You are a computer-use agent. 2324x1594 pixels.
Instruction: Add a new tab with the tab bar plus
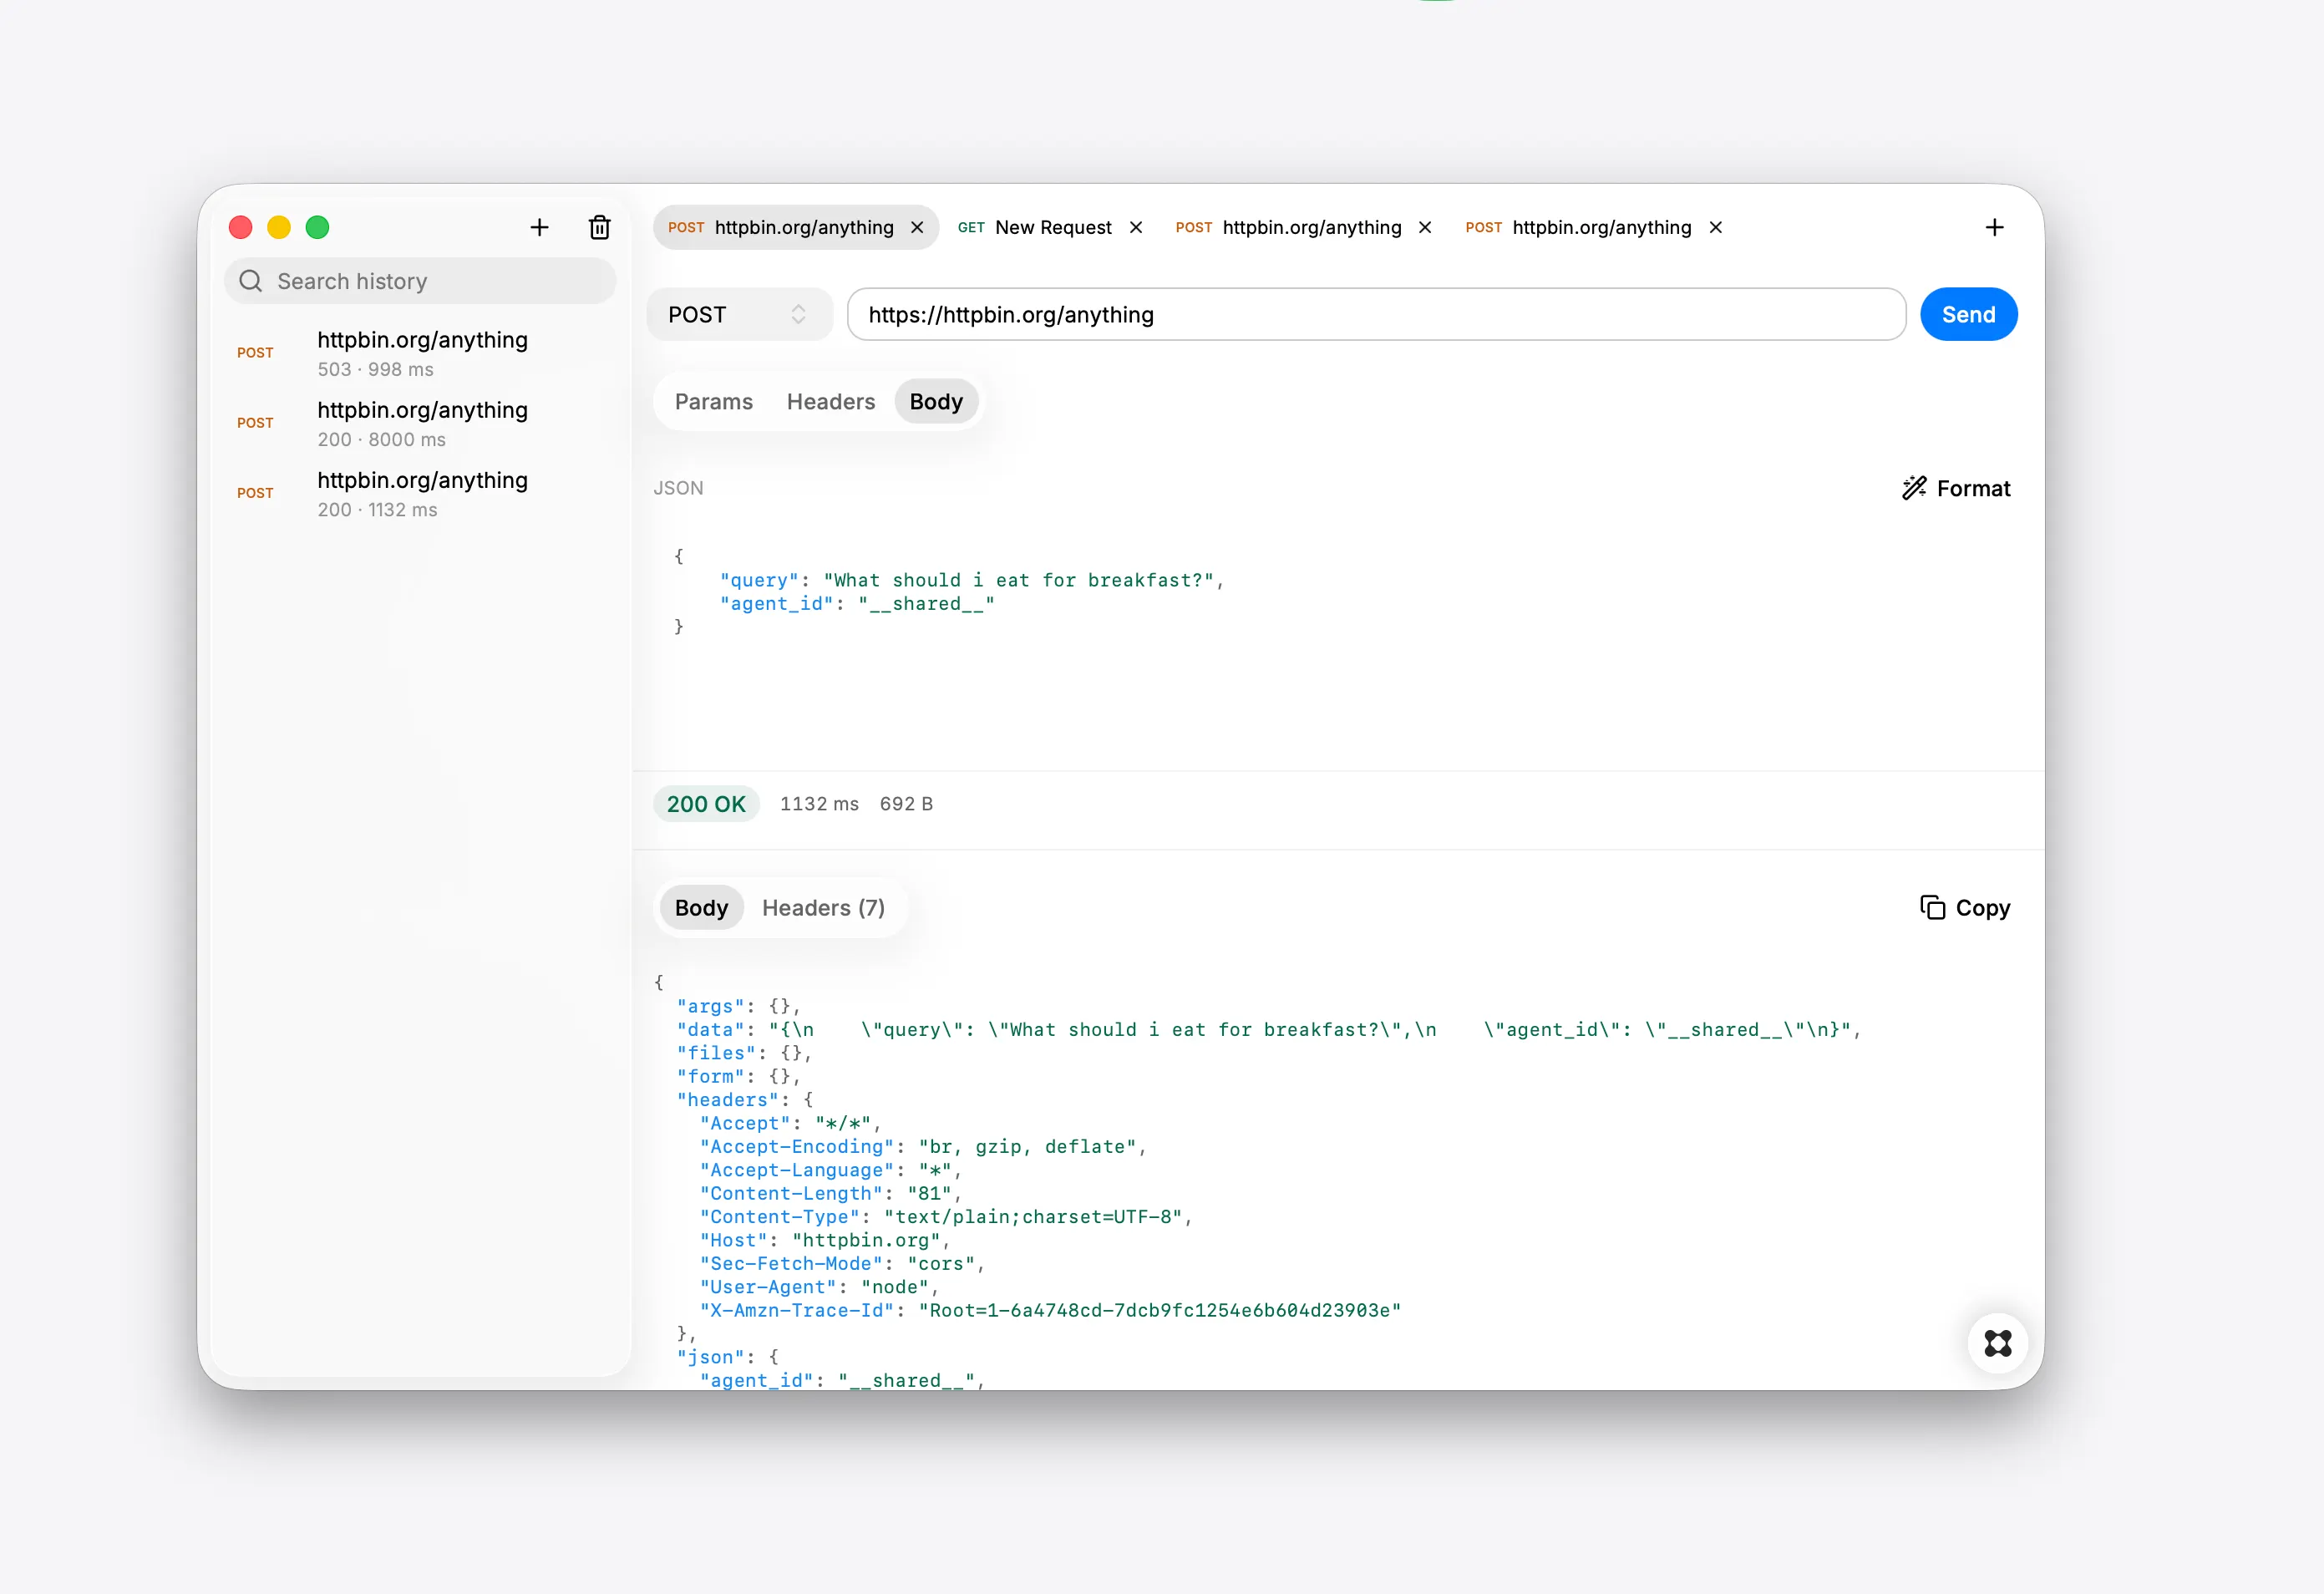tap(1994, 227)
